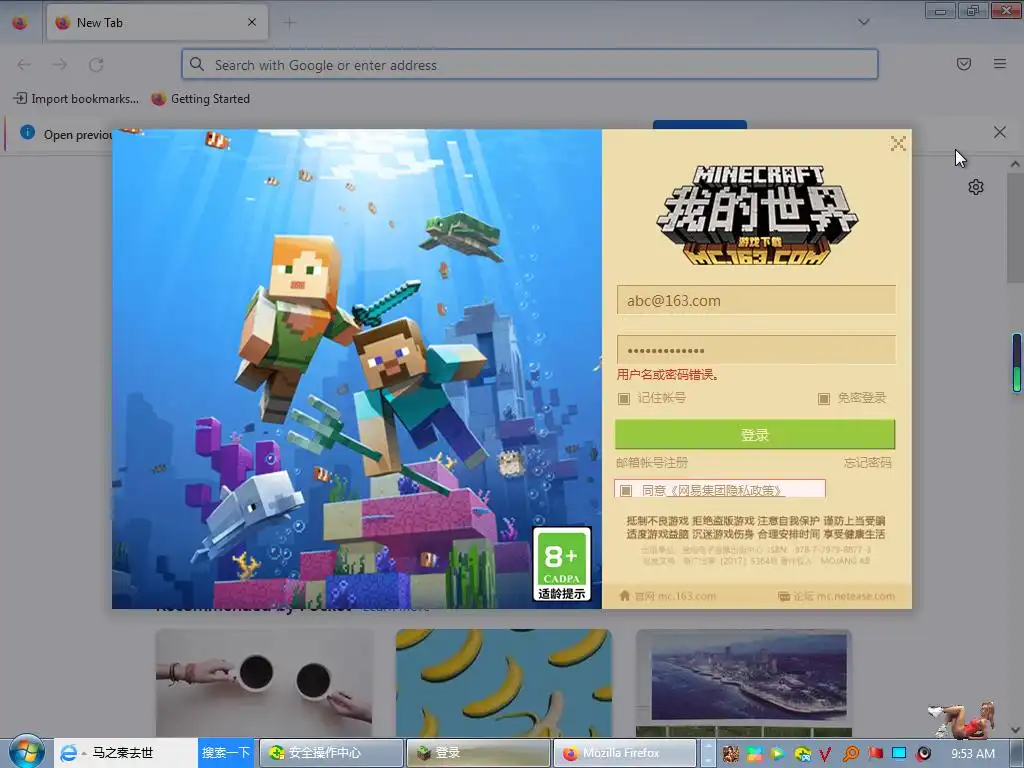This screenshot has width=1024, height=768.
Task: Visit the 官网 mc.163.com link
Action: tap(675, 596)
